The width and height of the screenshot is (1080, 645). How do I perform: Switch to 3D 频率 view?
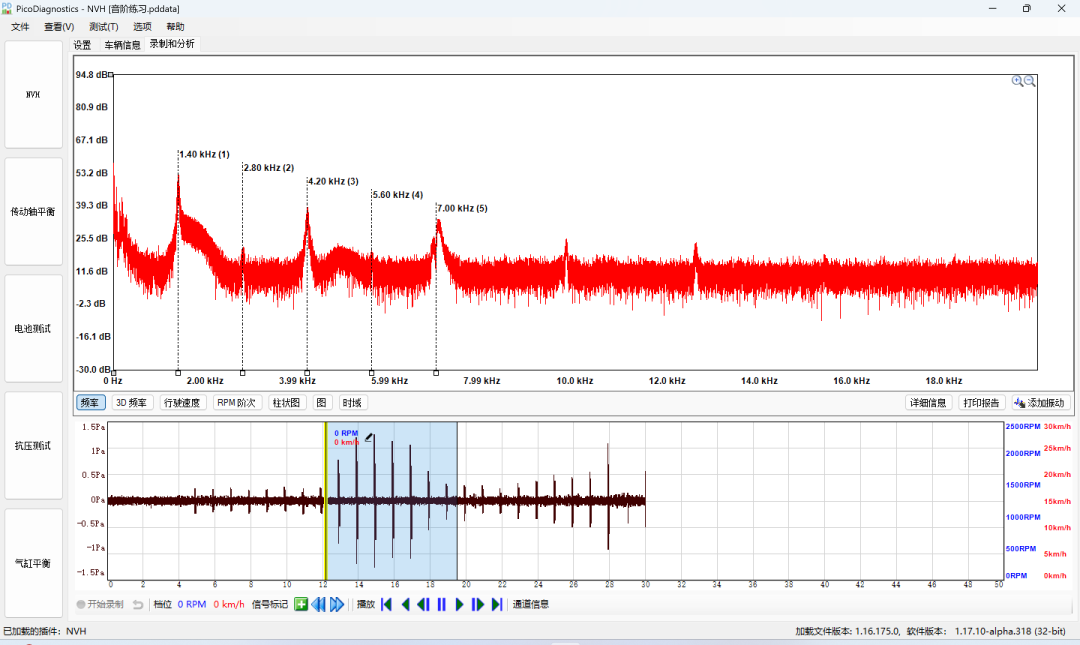tap(131, 402)
